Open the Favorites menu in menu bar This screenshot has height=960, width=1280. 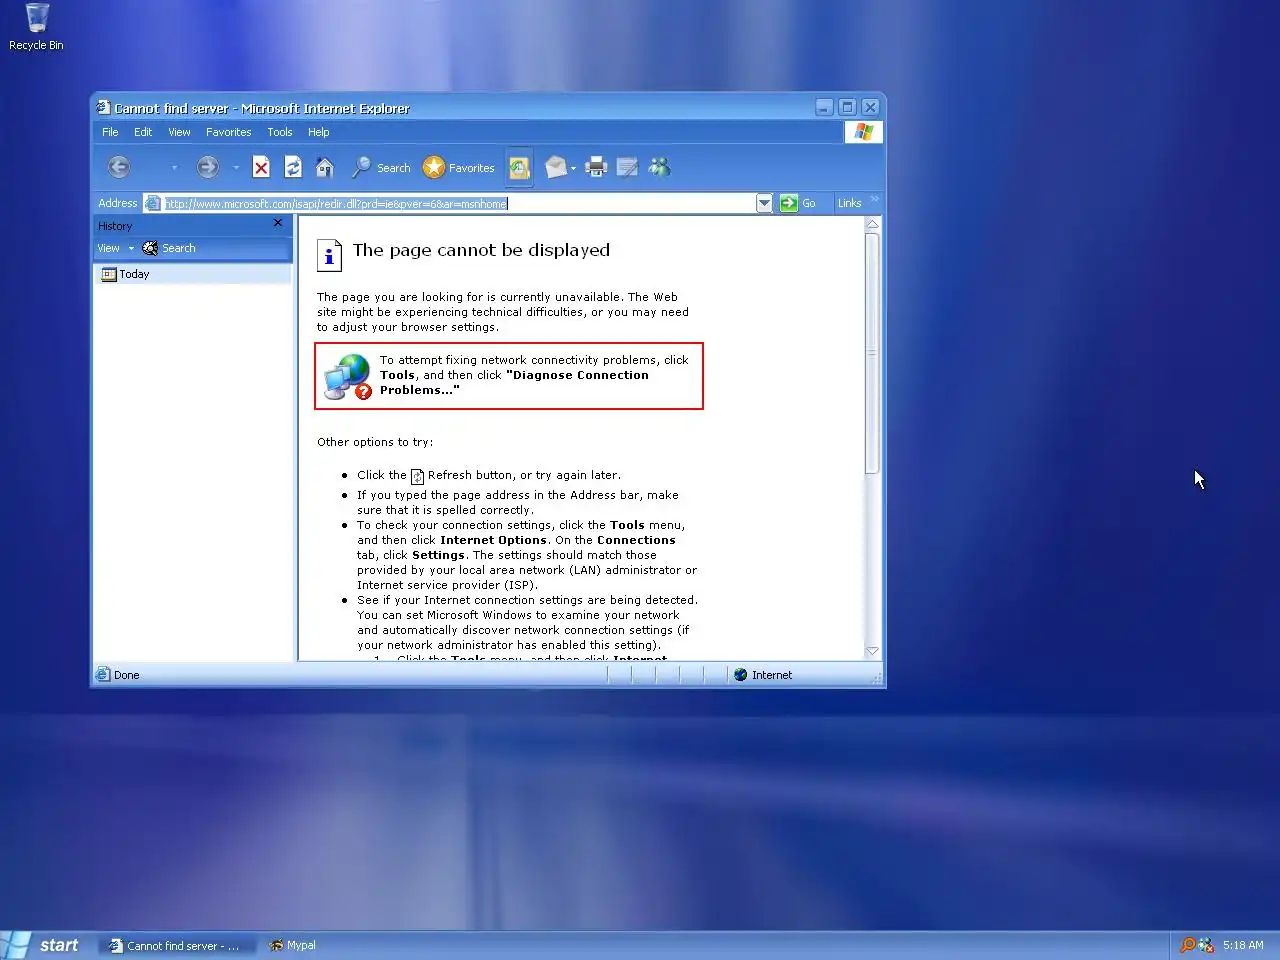[x=229, y=132]
